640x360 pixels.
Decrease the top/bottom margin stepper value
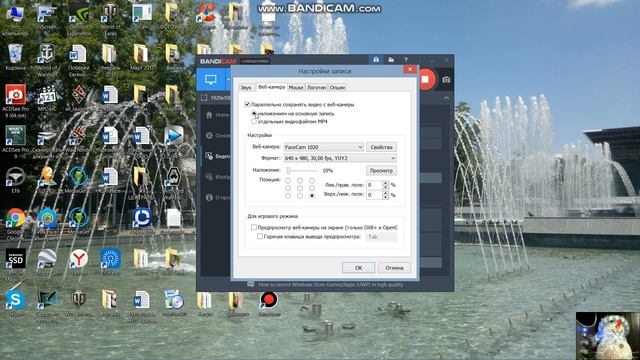(x=385, y=197)
